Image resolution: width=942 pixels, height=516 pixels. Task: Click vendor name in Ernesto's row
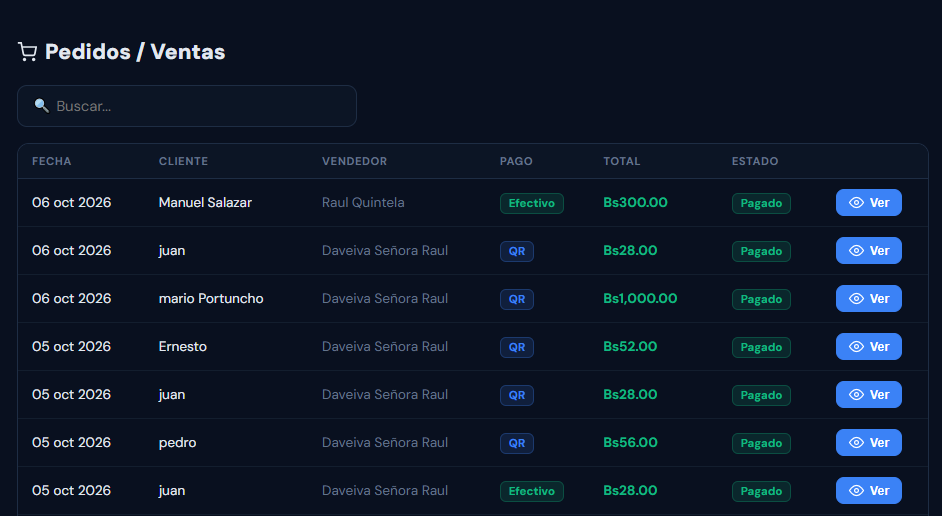pos(384,347)
